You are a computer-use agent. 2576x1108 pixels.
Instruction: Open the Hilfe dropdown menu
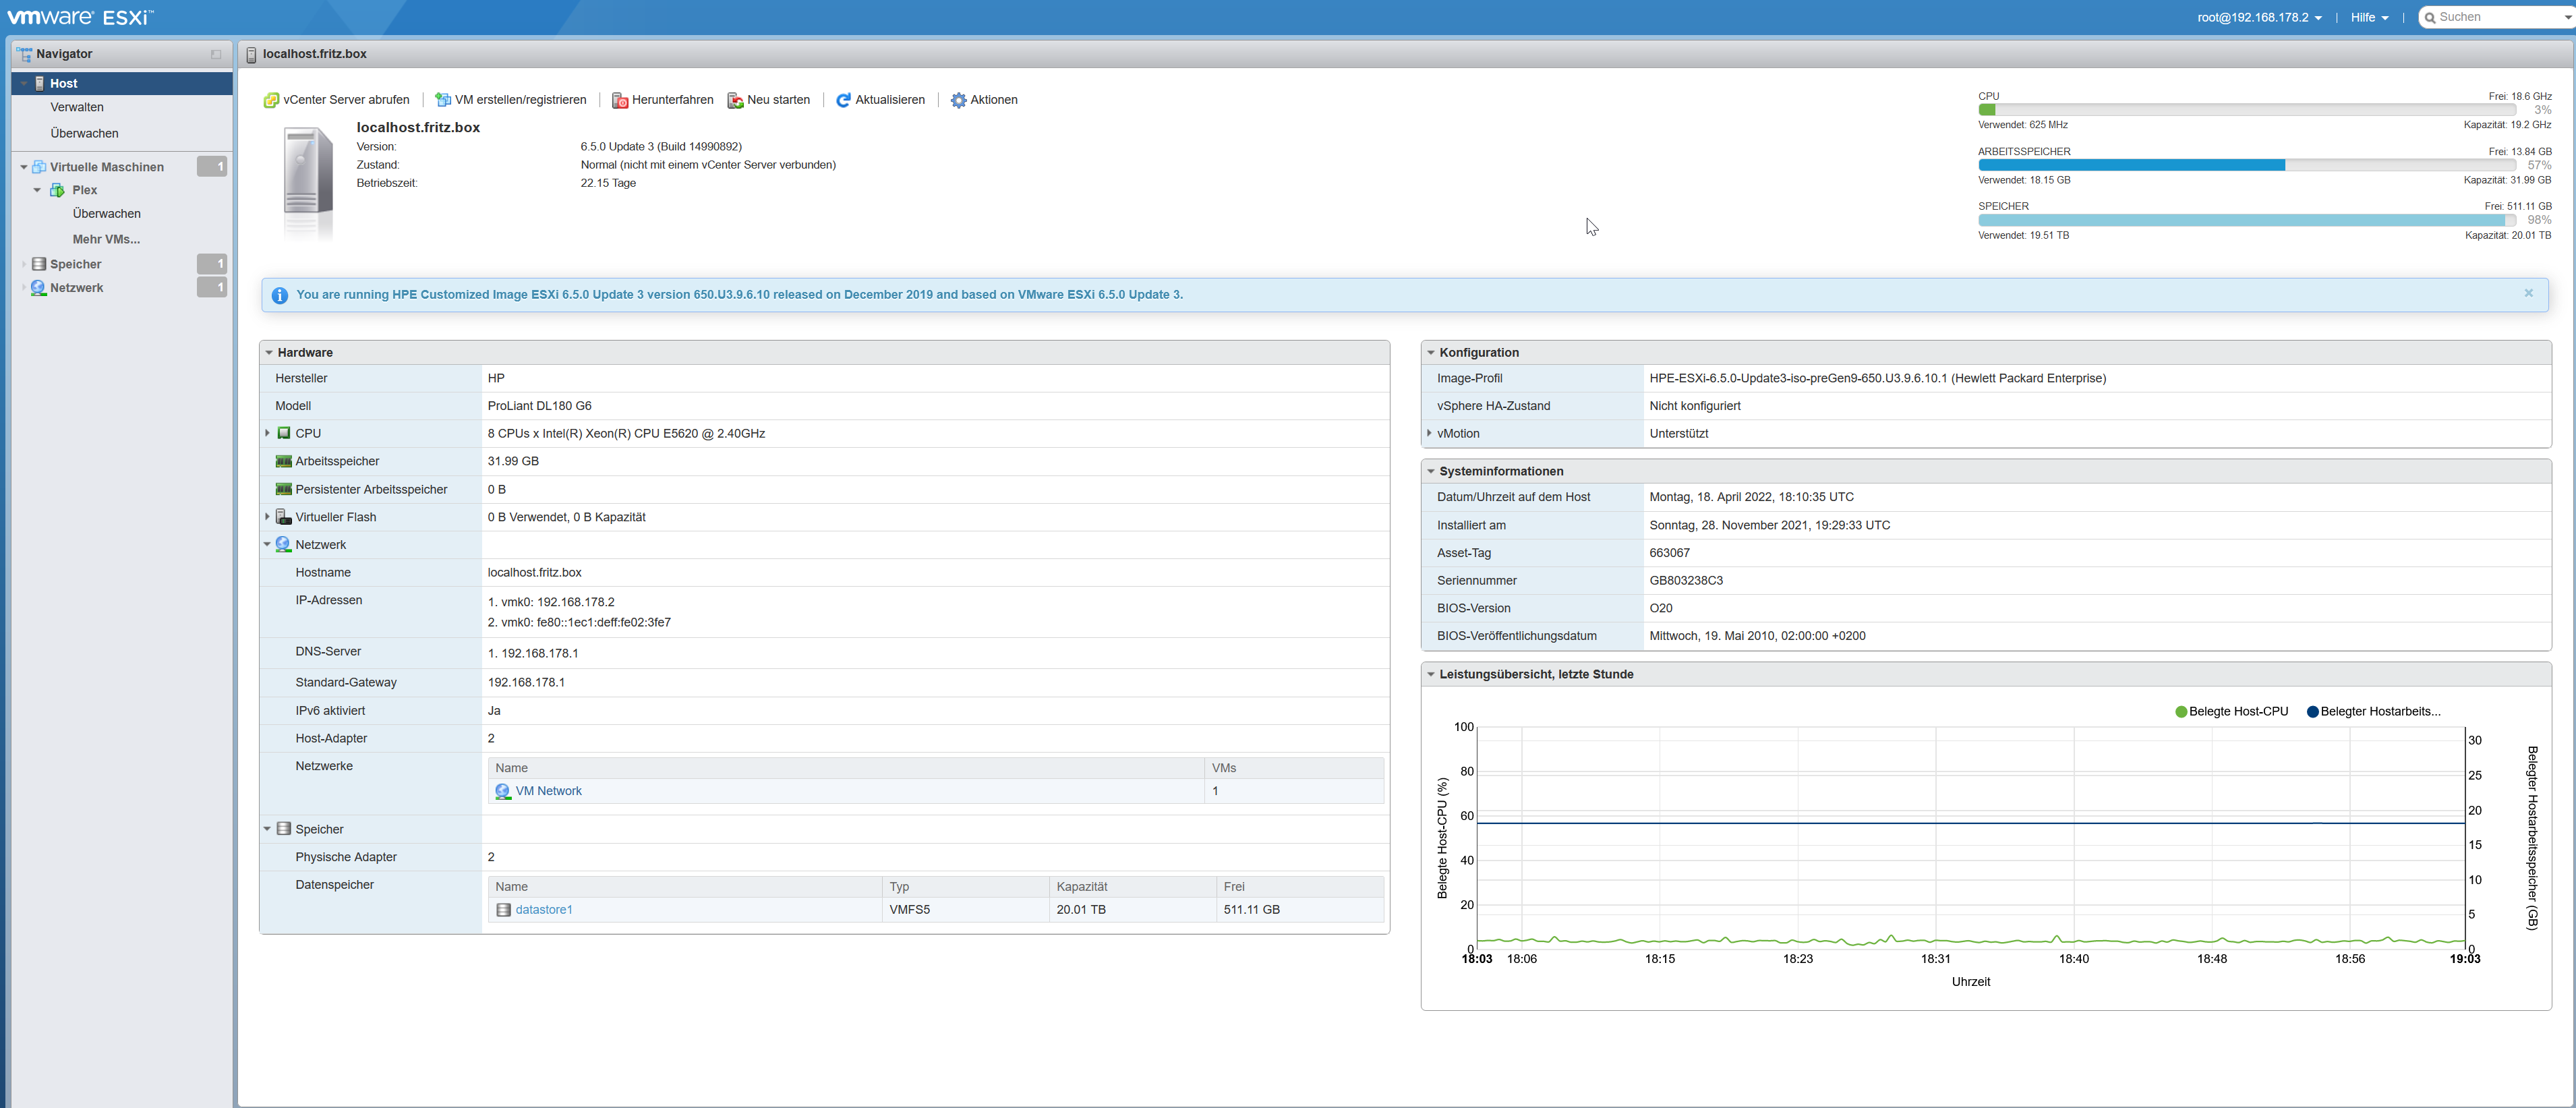pos(2369,18)
